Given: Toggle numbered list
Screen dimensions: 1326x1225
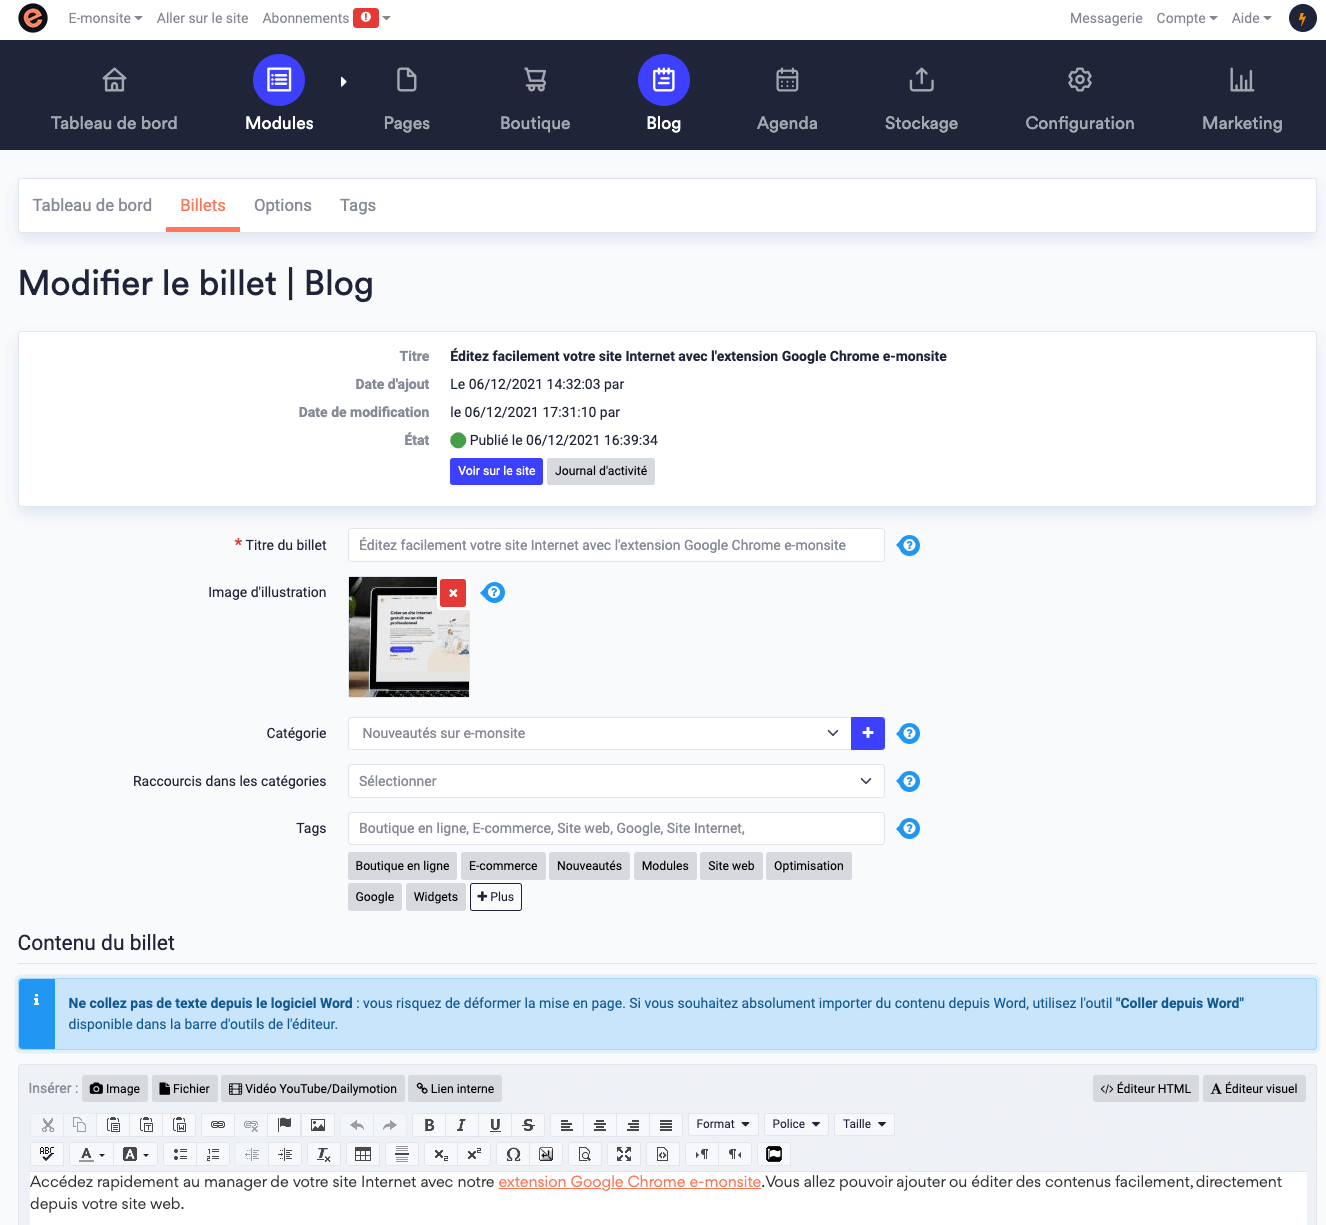Looking at the screenshot, I should pos(213,1154).
